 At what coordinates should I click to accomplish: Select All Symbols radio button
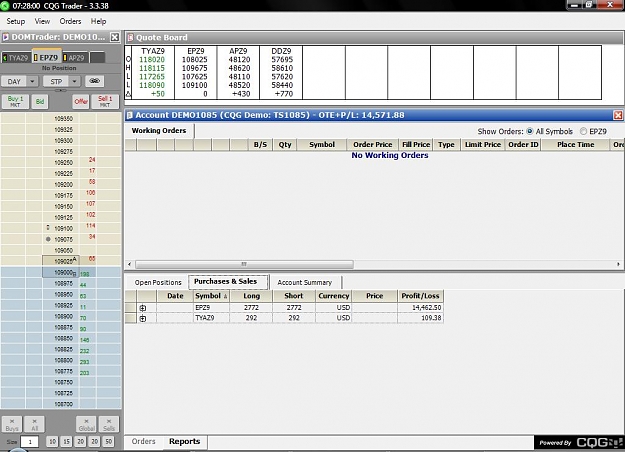530,131
